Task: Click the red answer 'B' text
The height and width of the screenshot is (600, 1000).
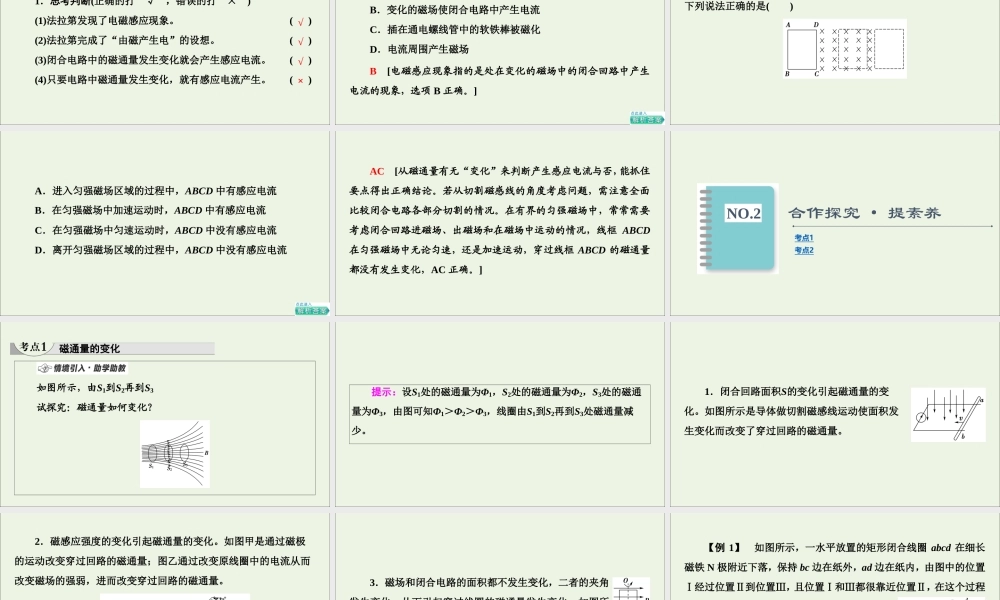Action: 373,71
